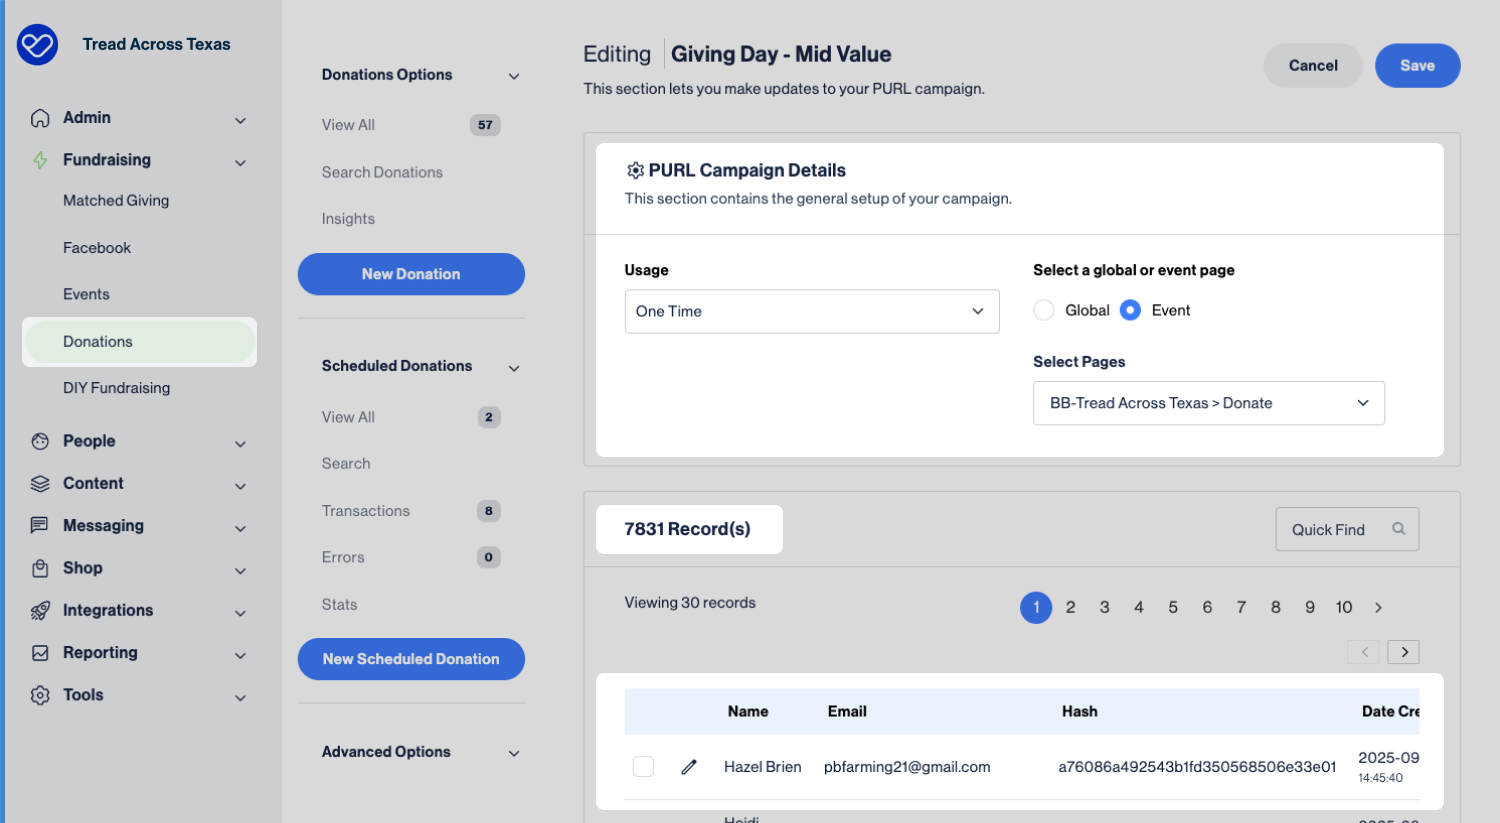Click the Admin home icon in sidebar
The height and width of the screenshot is (823, 1500).
click(x=40, y=118)
